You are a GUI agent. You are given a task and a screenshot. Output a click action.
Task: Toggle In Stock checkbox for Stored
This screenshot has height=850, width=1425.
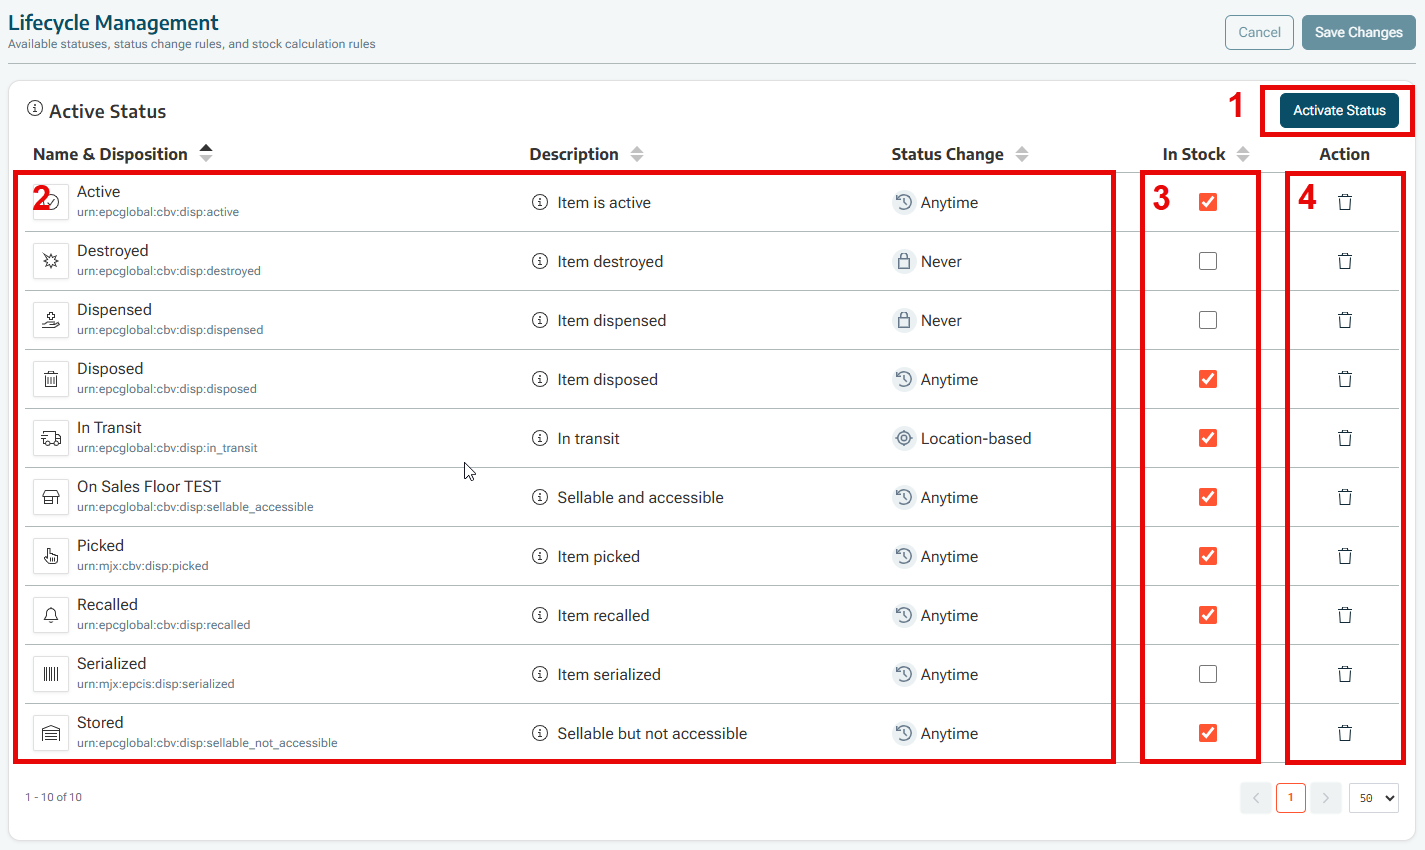coord(1208,733)
